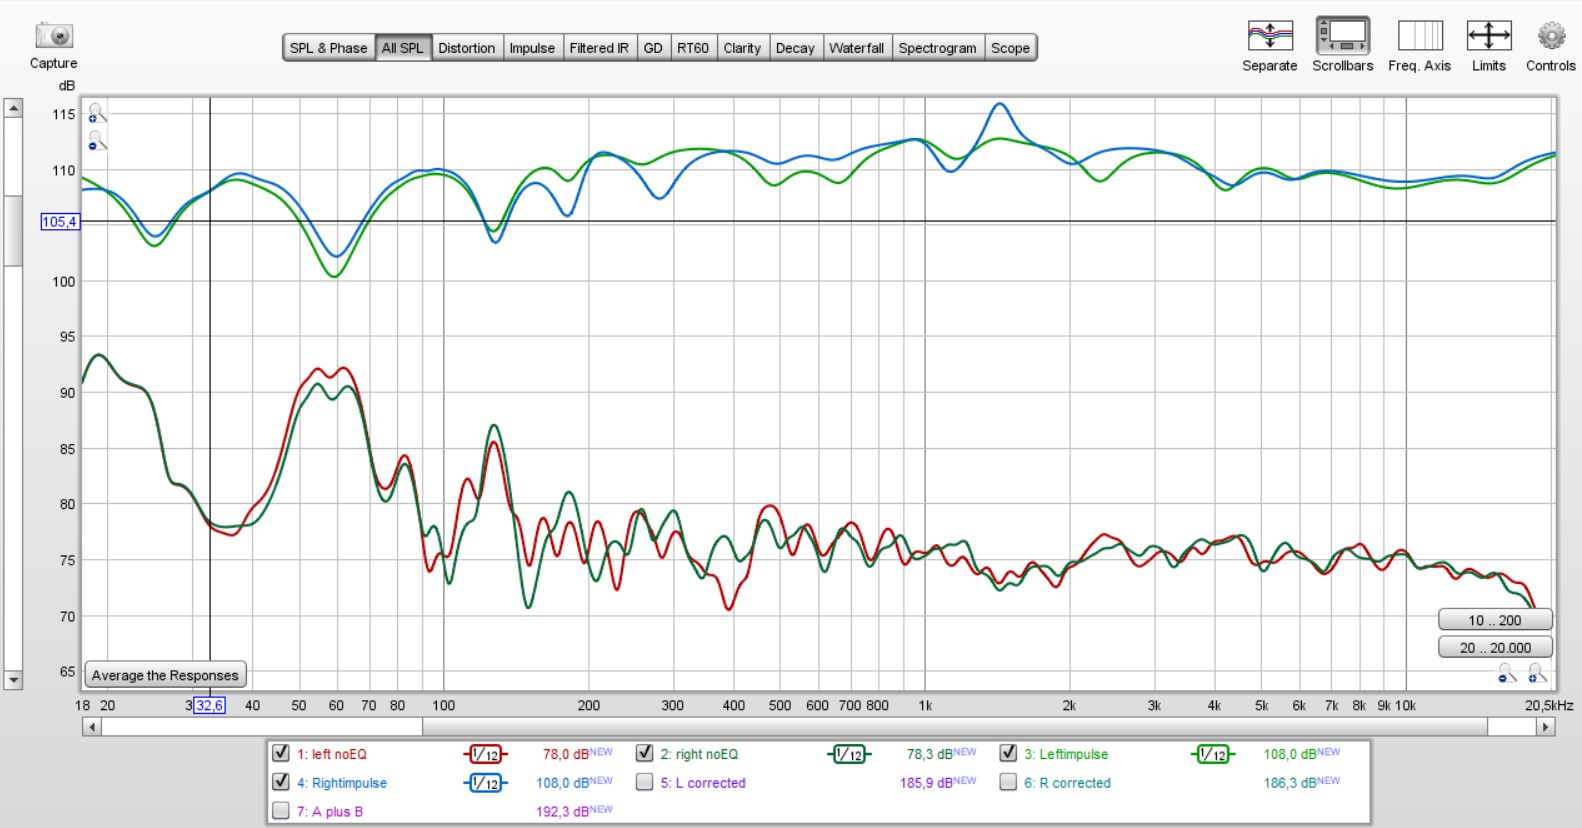Viewport: 1582px width, 828px height.
Task: Click the horizontal scrollbar right arrow
Action: click(1546, 727)
